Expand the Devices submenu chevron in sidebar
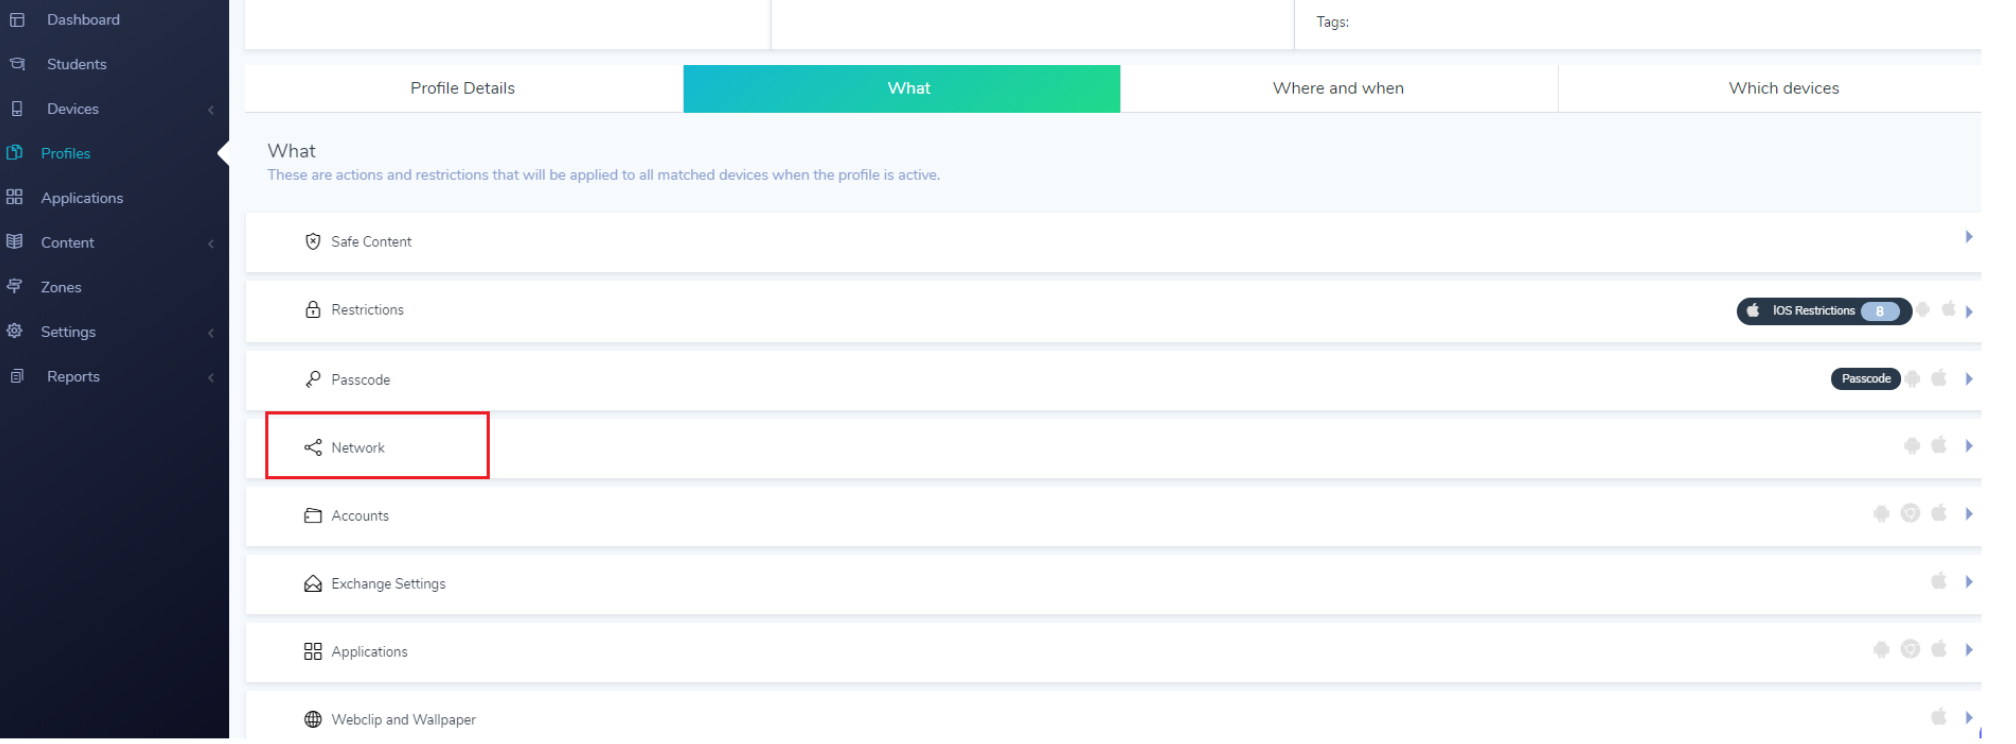This screenshot has height=744, width=2016. click(x=211, y=110)
